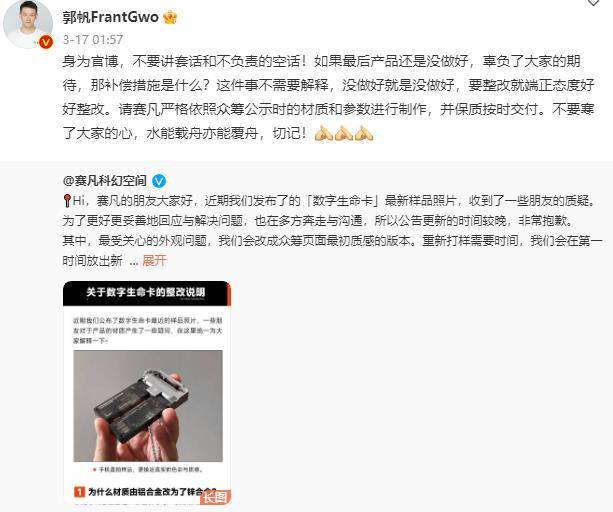Click the black header banner of the attached image
This screenshot has width=613, height=512.
click(x=147, y=293)
